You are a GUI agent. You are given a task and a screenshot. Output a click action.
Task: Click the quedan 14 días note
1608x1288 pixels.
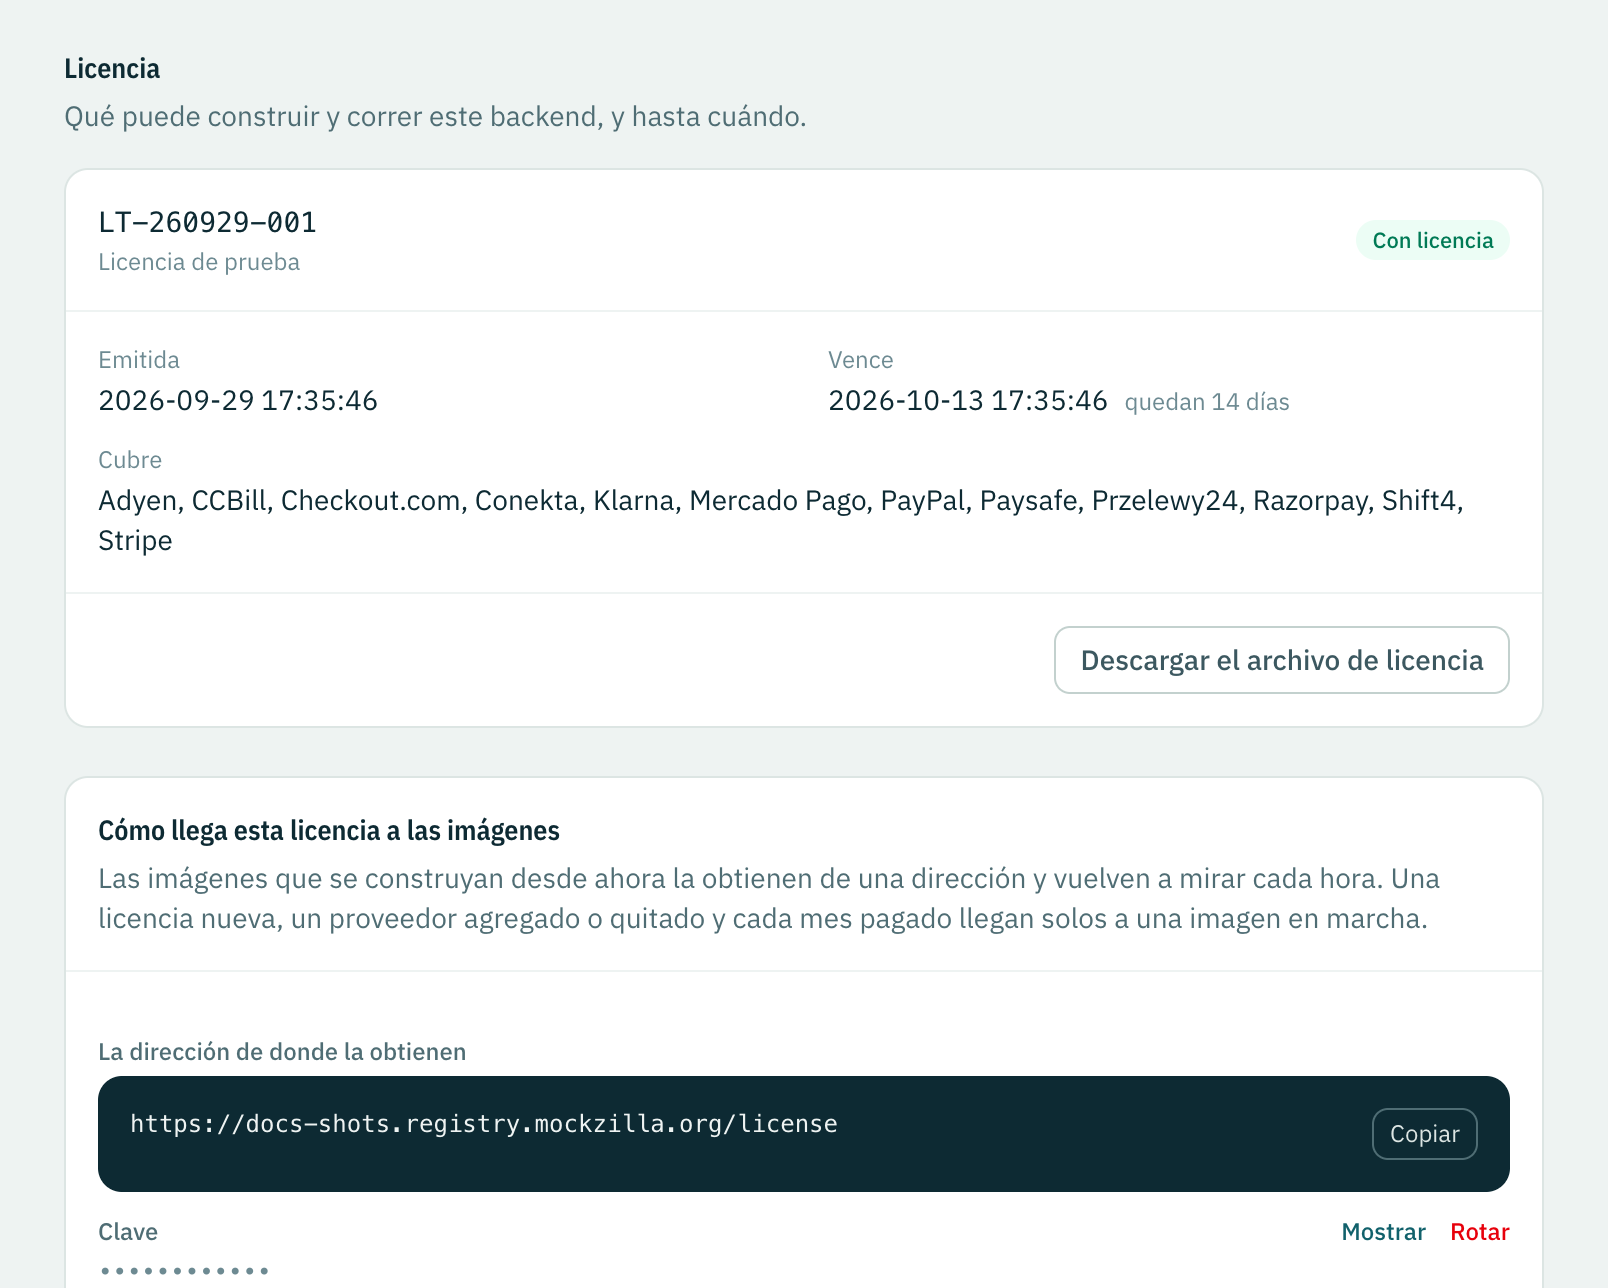[1206, 402]
